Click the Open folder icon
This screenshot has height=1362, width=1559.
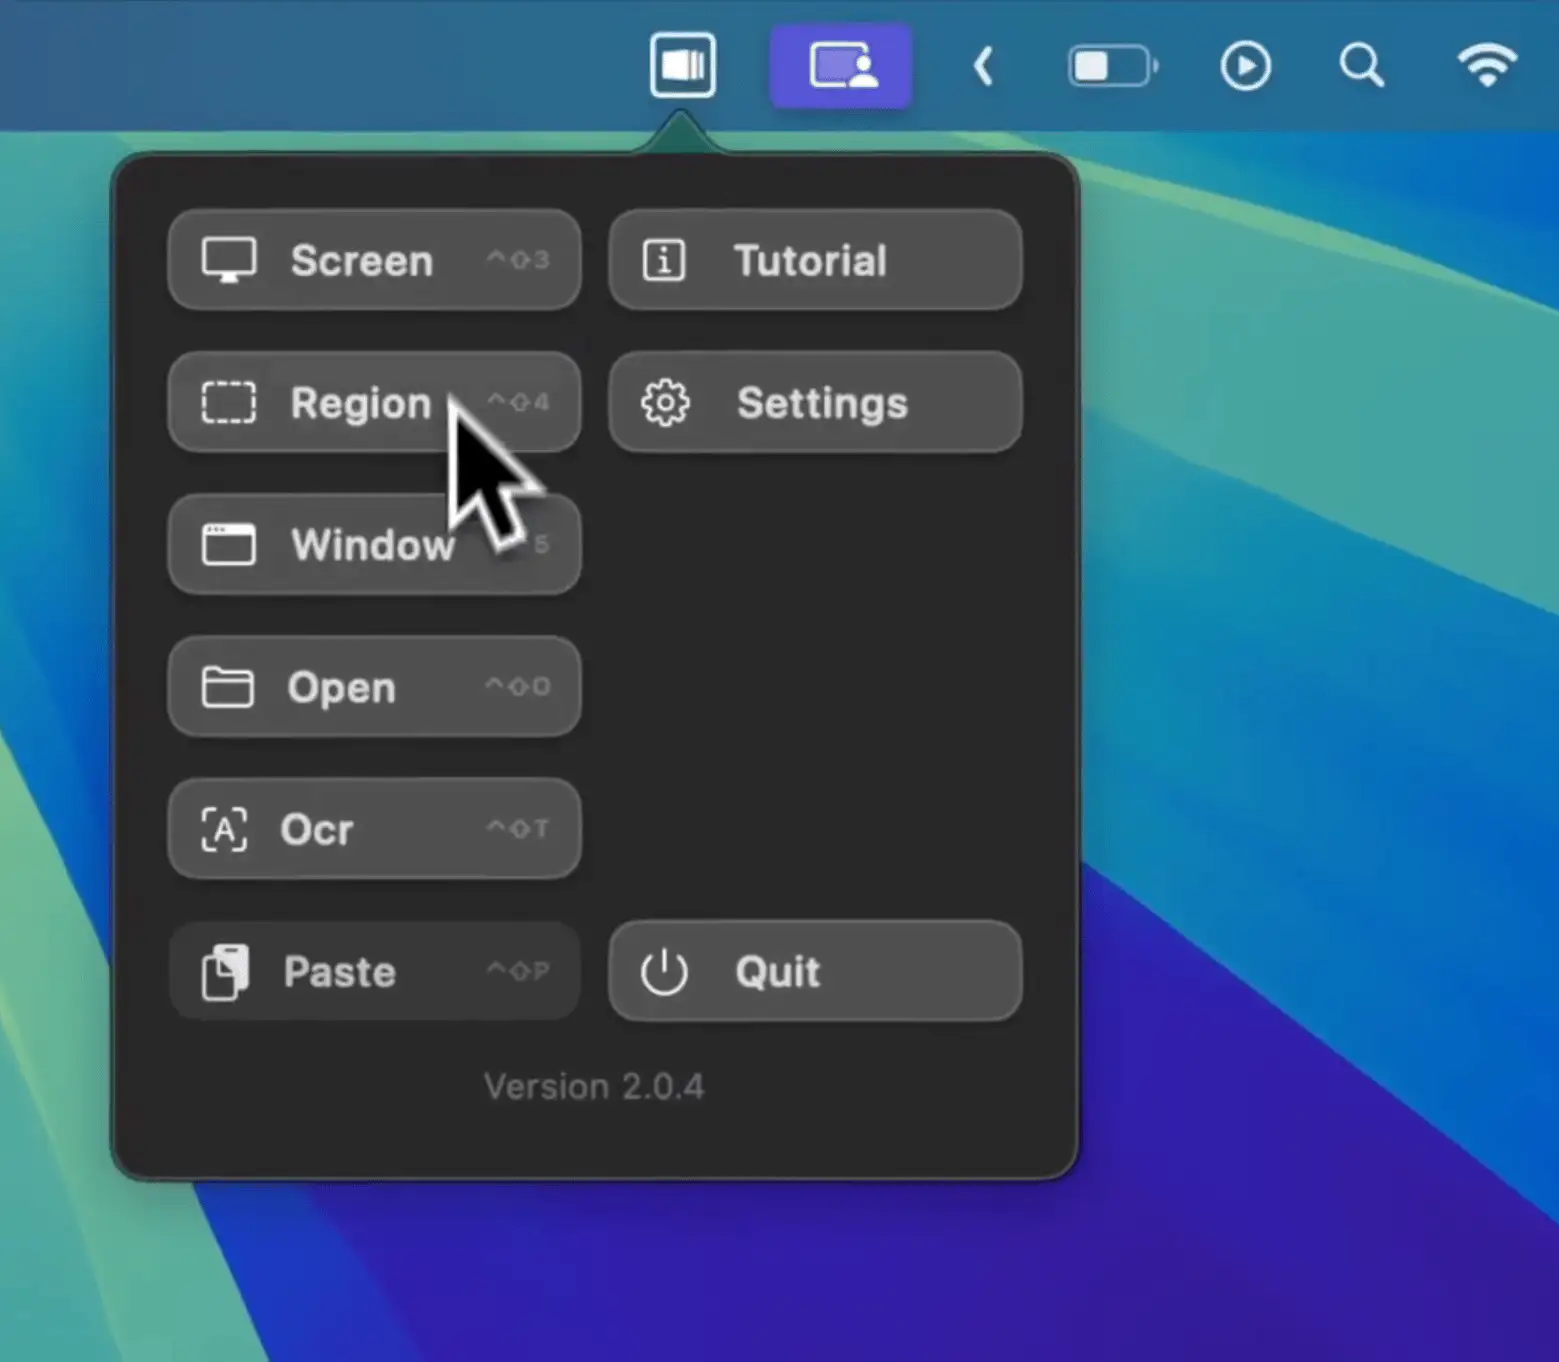tap(228, 687)
